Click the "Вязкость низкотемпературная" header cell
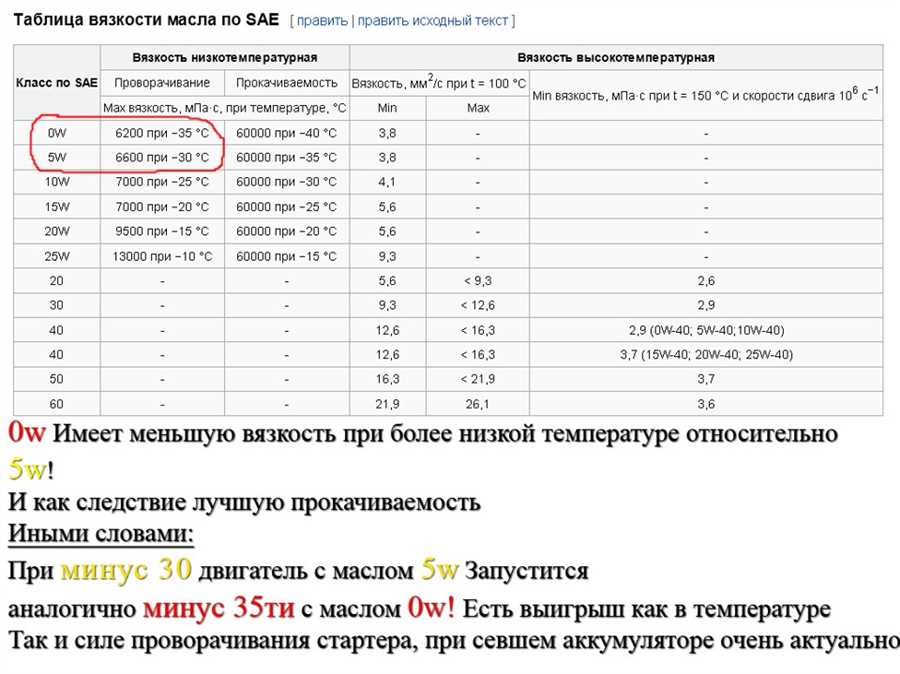This screenshot has width=900, height=674. [225, 57]
